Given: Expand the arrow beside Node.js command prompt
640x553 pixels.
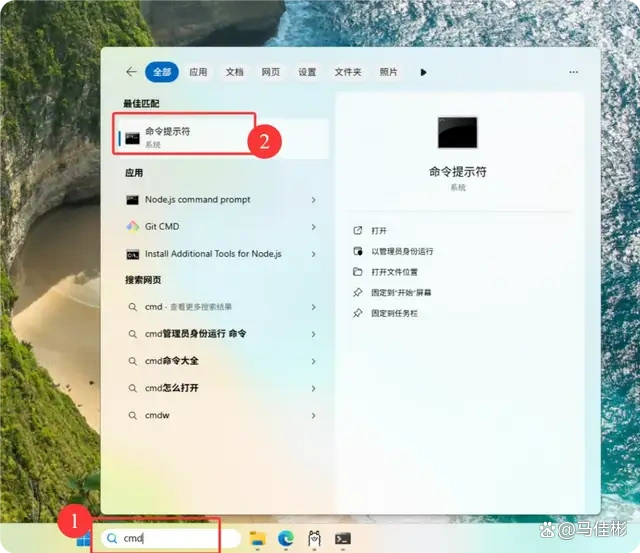Looking at the screenshot, I should 313,200.
